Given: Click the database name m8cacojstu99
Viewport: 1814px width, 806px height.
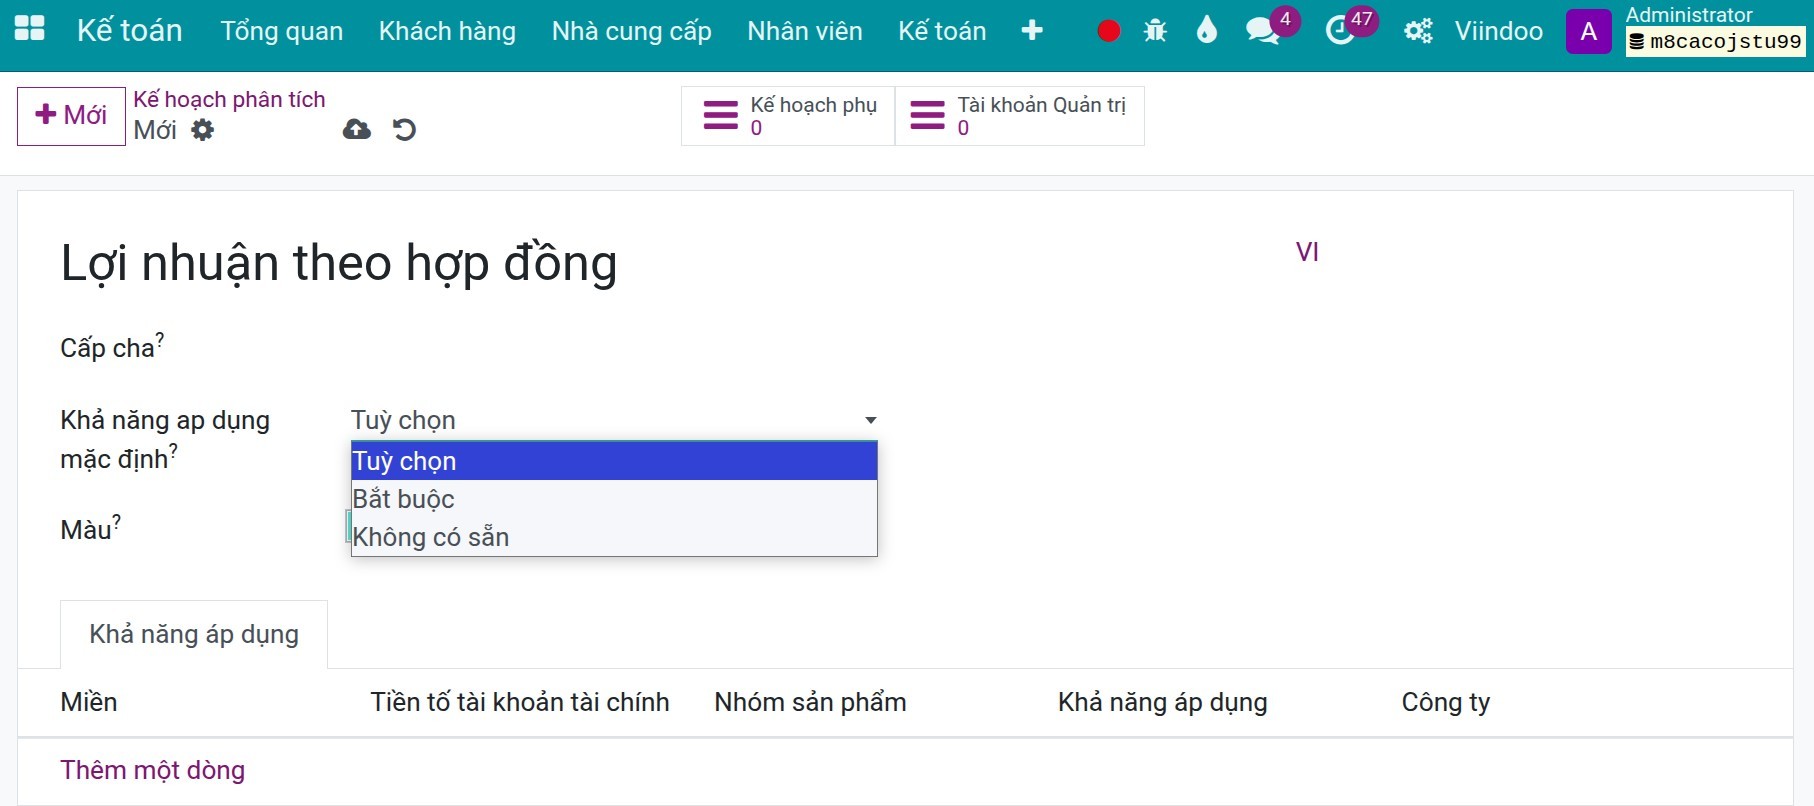Looking at the screenshot, I should [x=1716, y=42].
